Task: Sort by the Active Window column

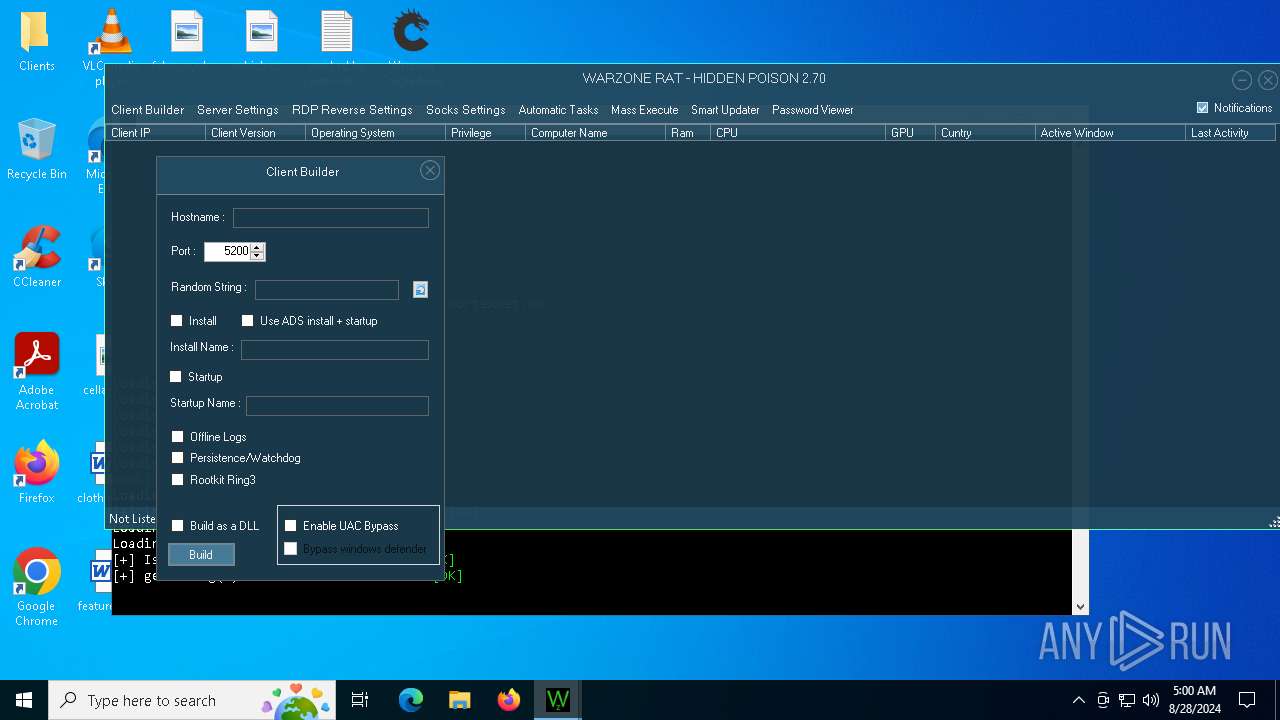Action: coord(1110,133)
